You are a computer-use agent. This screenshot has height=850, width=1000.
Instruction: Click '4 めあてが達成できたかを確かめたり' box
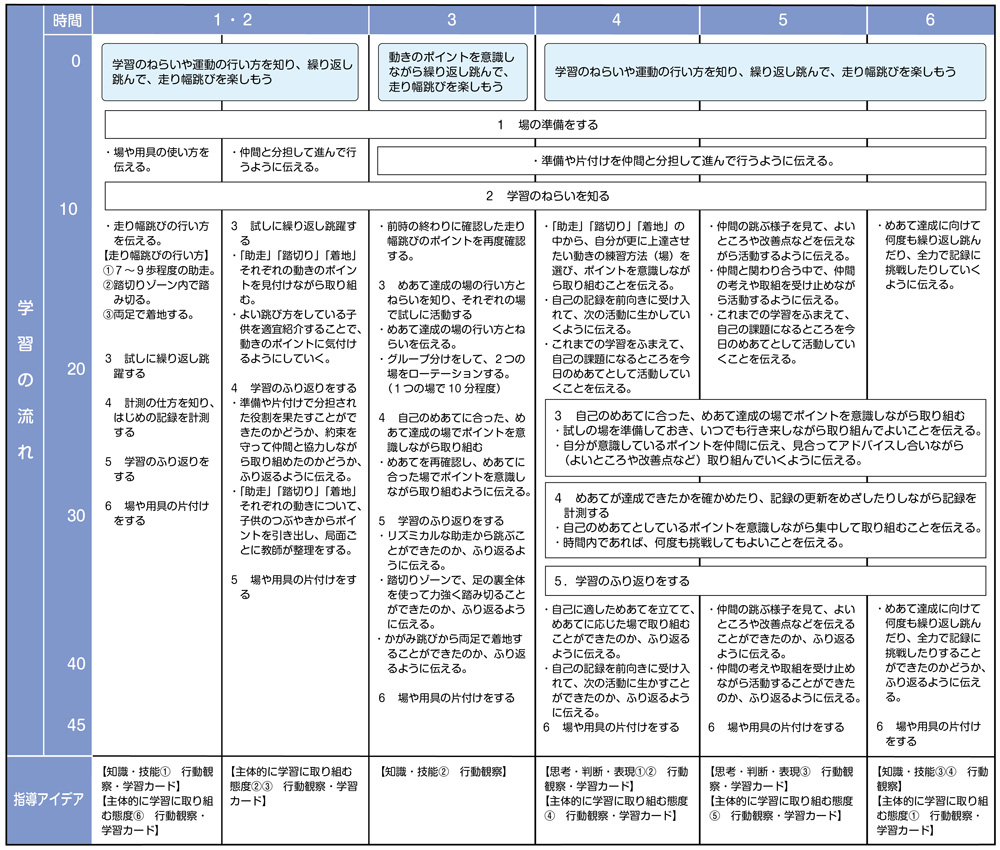[x=765, y=520]
